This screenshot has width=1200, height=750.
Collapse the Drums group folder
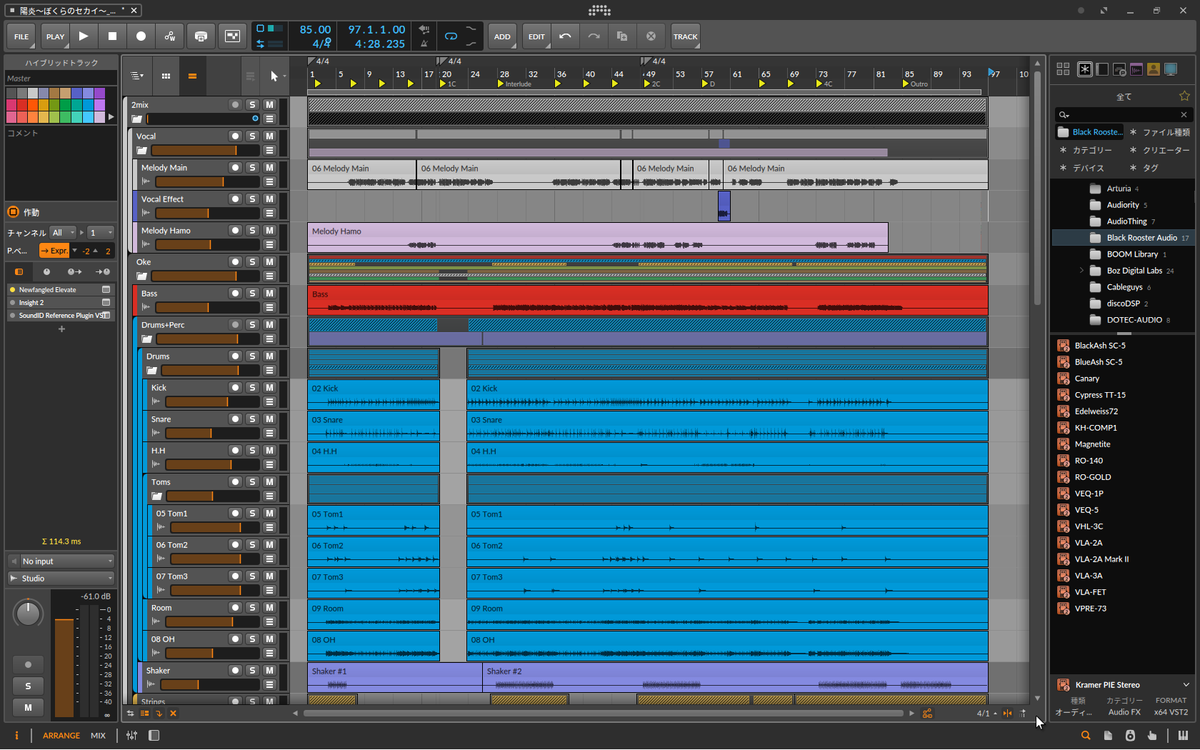click(x=152, y=371)
